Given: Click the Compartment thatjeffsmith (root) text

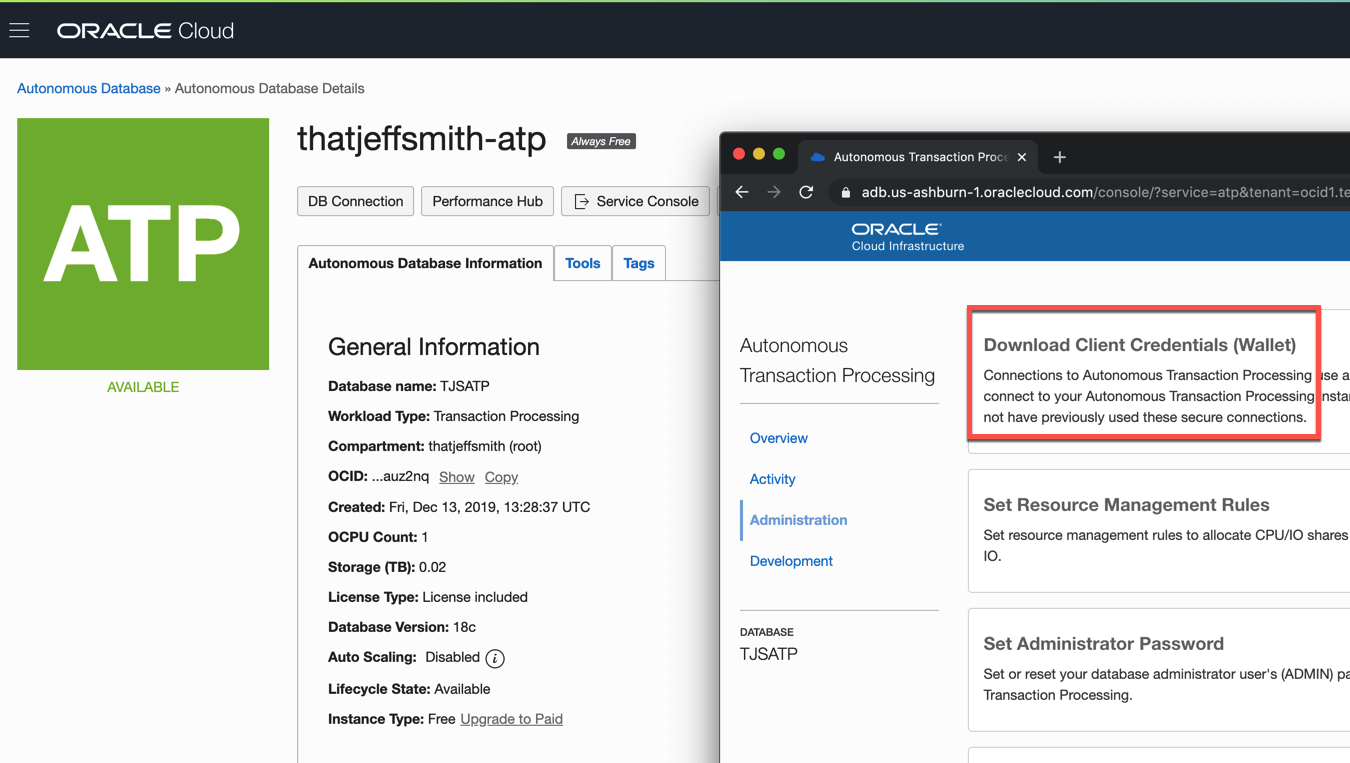Looking at the screenshot, I should coord(435,446).
